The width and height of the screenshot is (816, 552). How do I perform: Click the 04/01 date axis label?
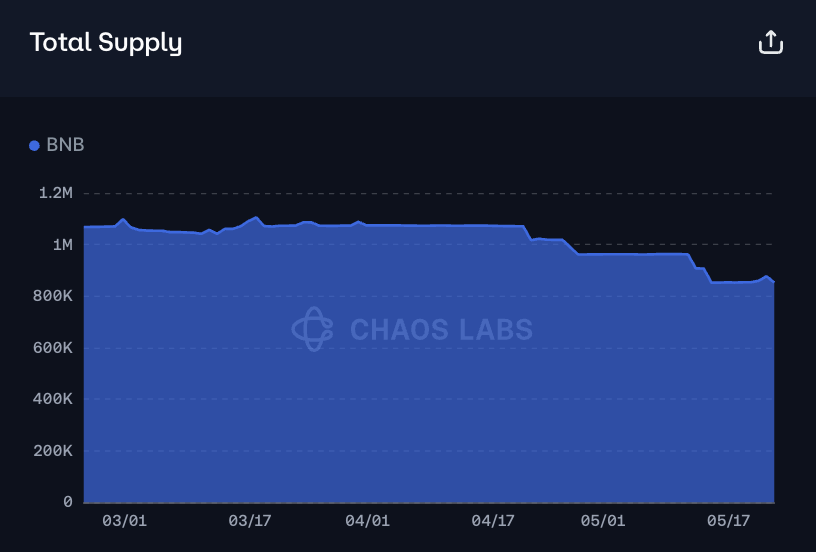(x=367, y=521)
